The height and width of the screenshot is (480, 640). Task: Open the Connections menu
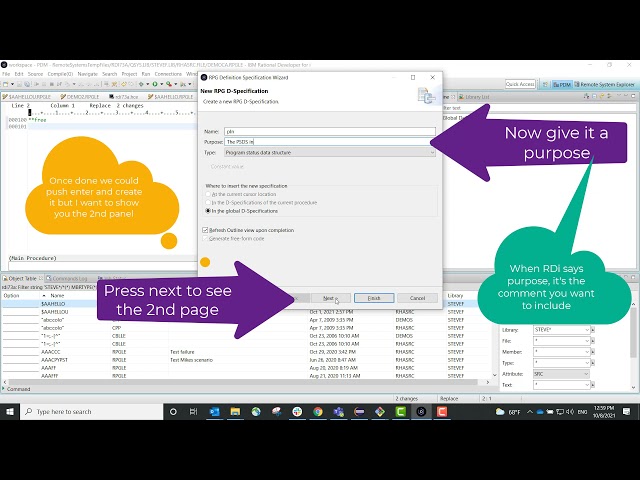[x=168, y=74]
